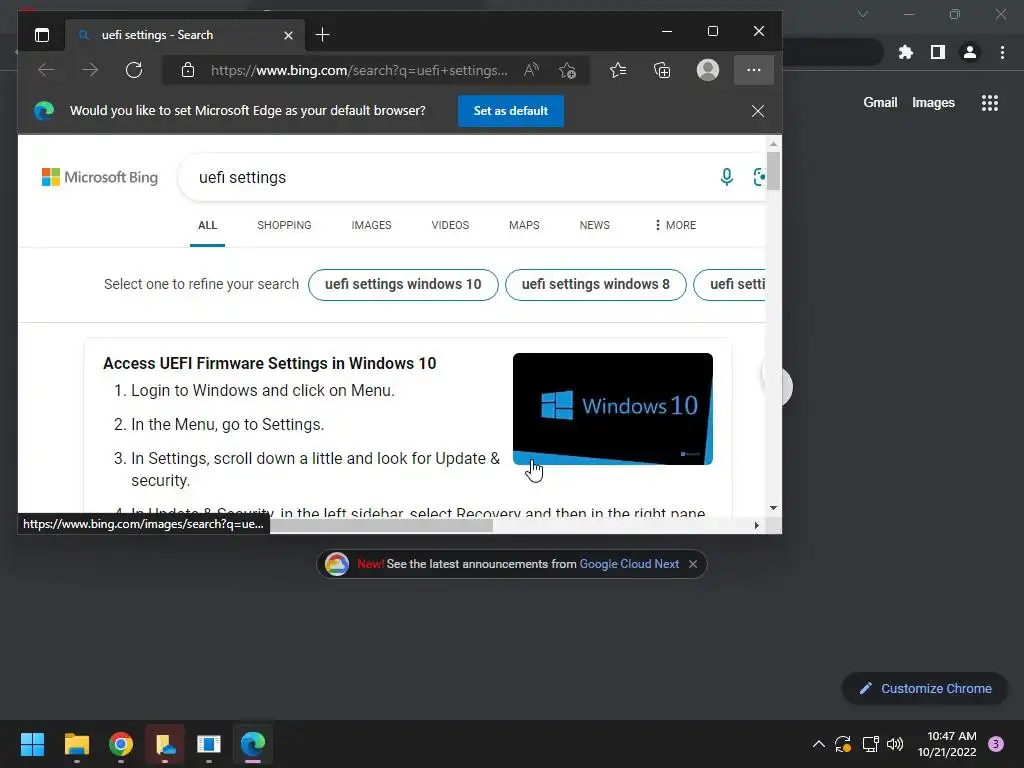Screen dimensions: 1024x768
Task: Open Chrome Extensions puzzle icon
Action: (x=905, y=52)
